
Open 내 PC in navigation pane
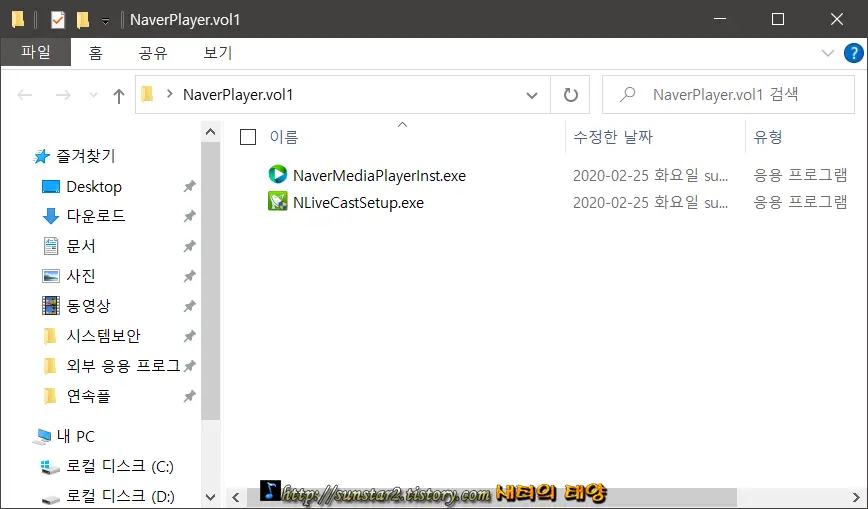pos(76,436)
